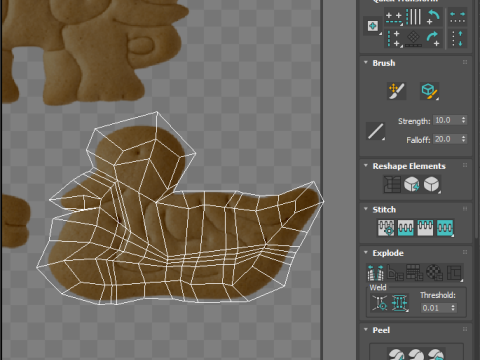Viewport: 480px width, 360px height.
Task: Click the Falloff spinner arrows
Action: click(463, 139)
